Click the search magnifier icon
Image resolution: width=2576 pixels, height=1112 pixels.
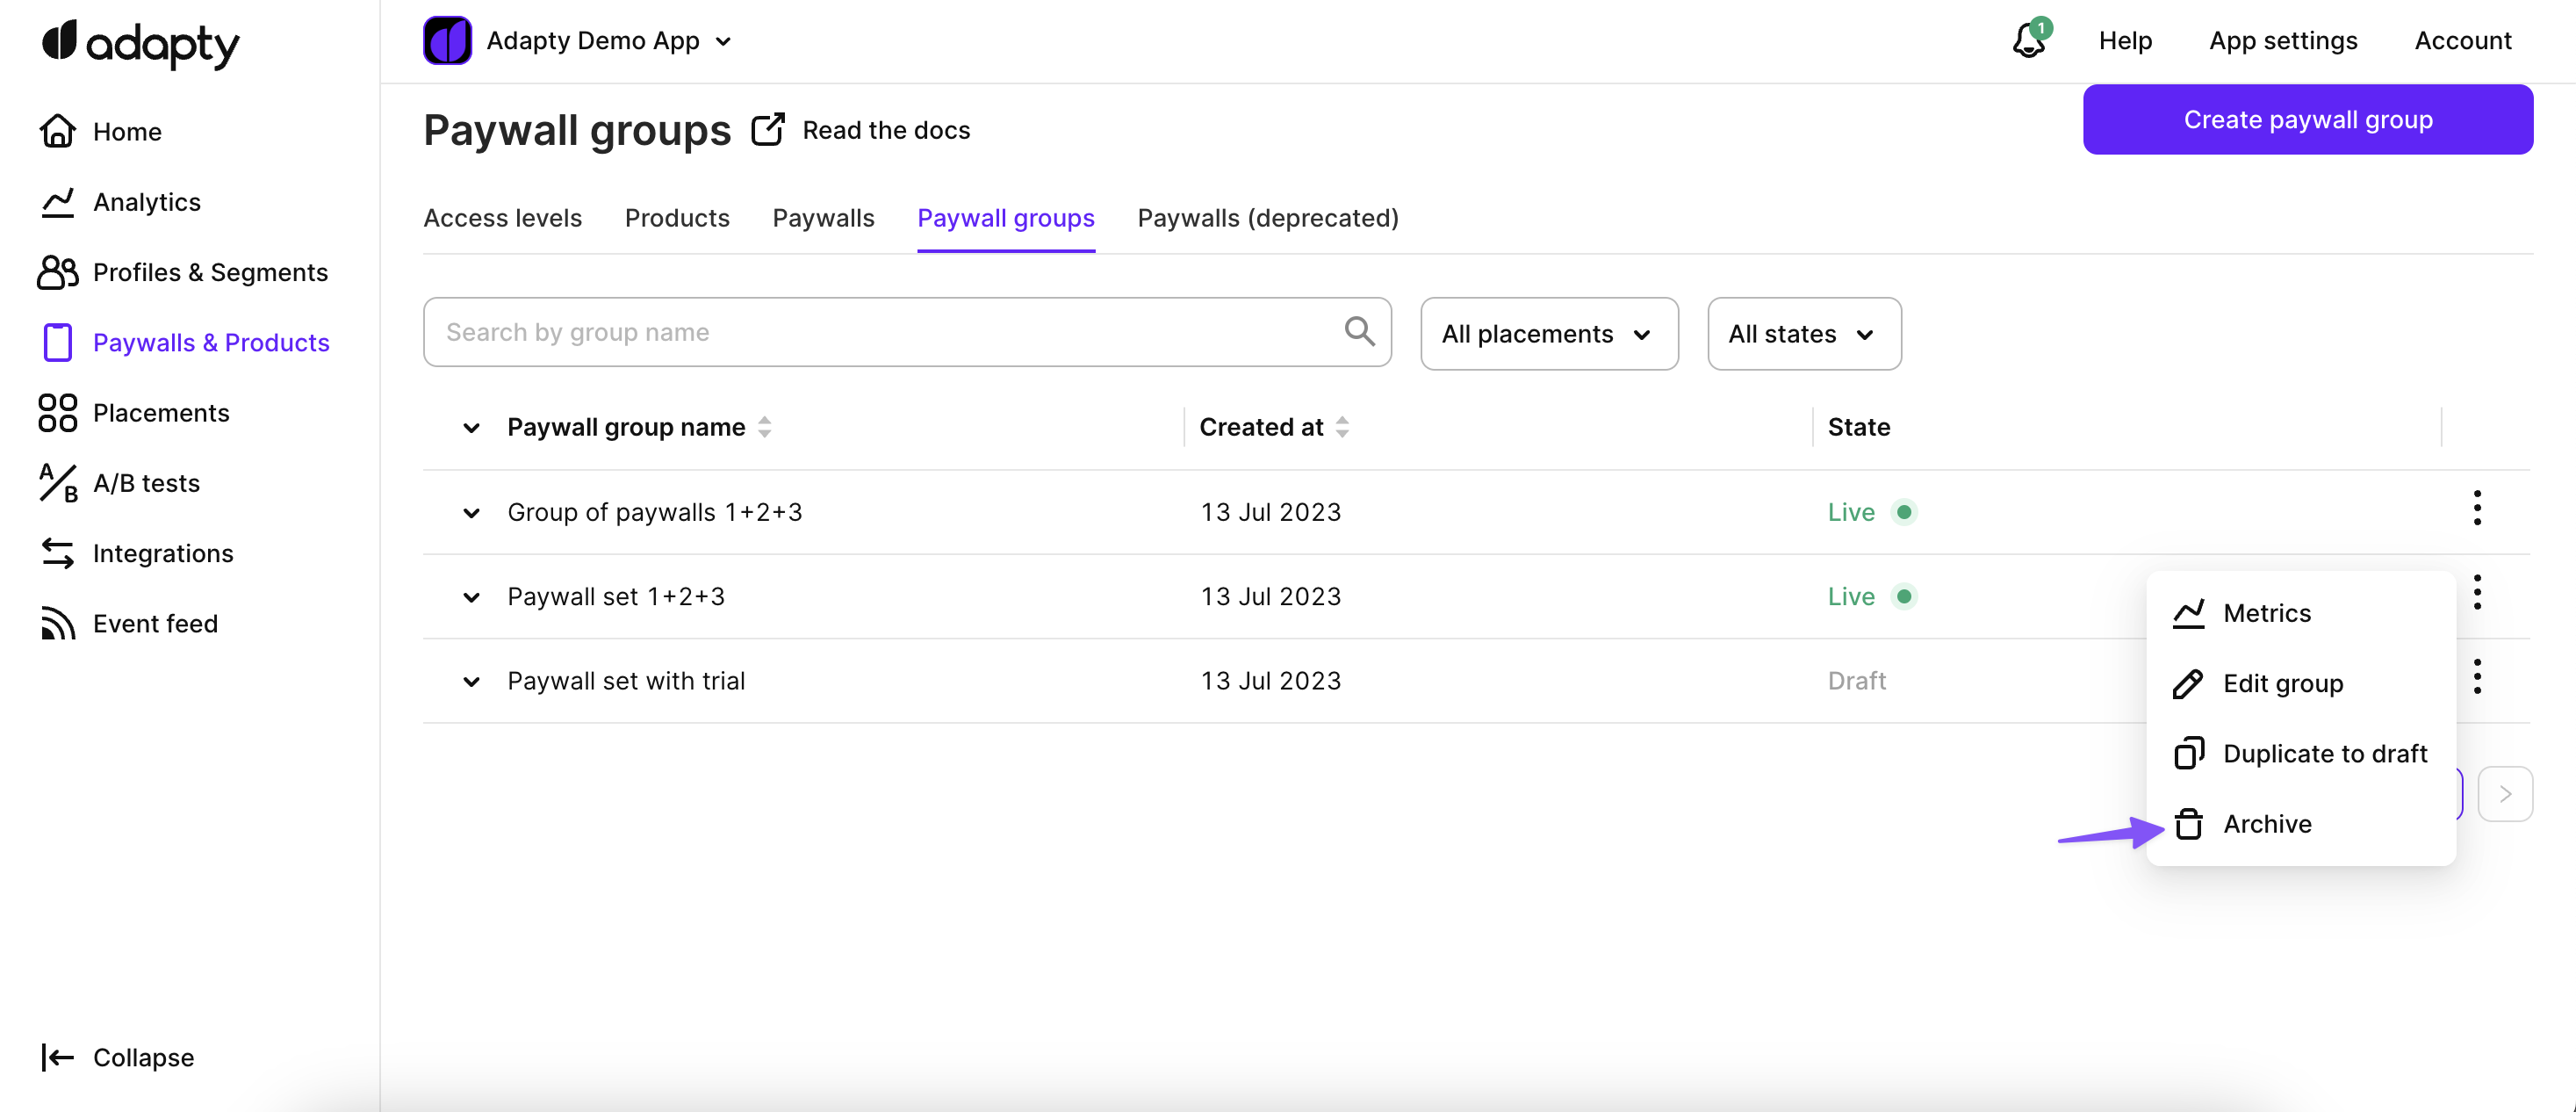1359,332
